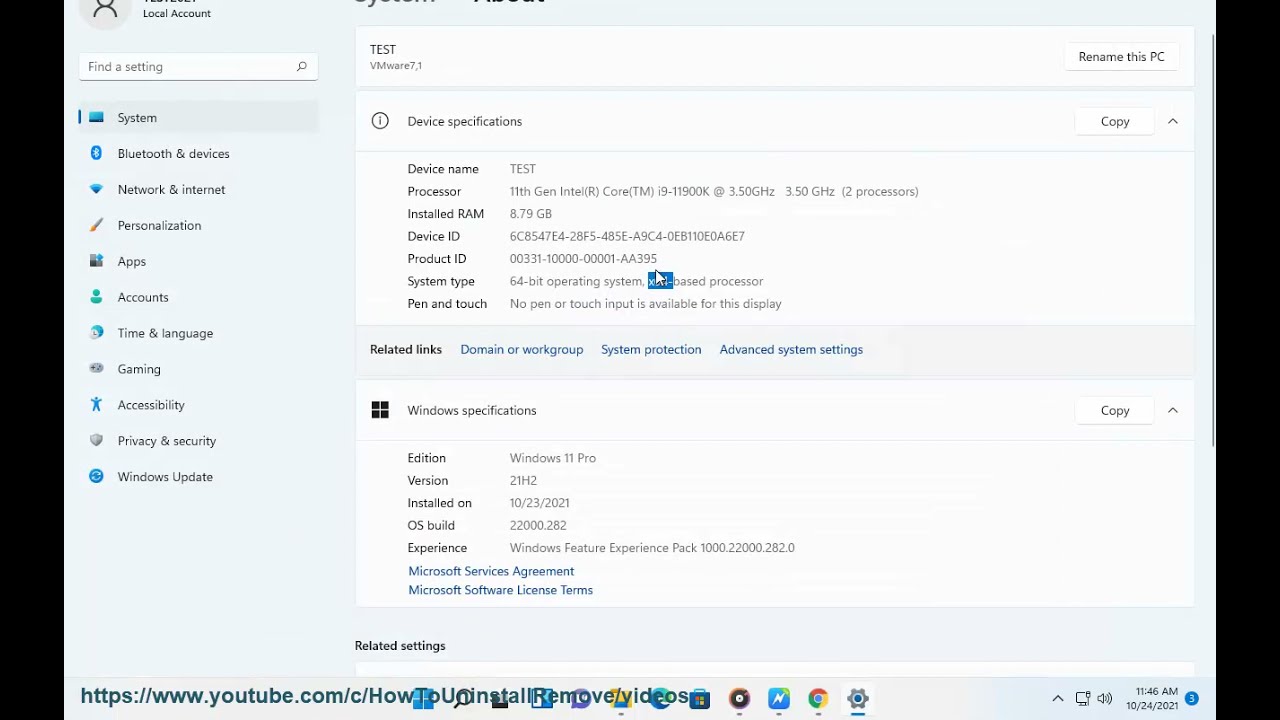Open Bluetooth & devices via its Bluetooth icon
The height and width of the screenshot is (720, 1280).
coord(96,153)
